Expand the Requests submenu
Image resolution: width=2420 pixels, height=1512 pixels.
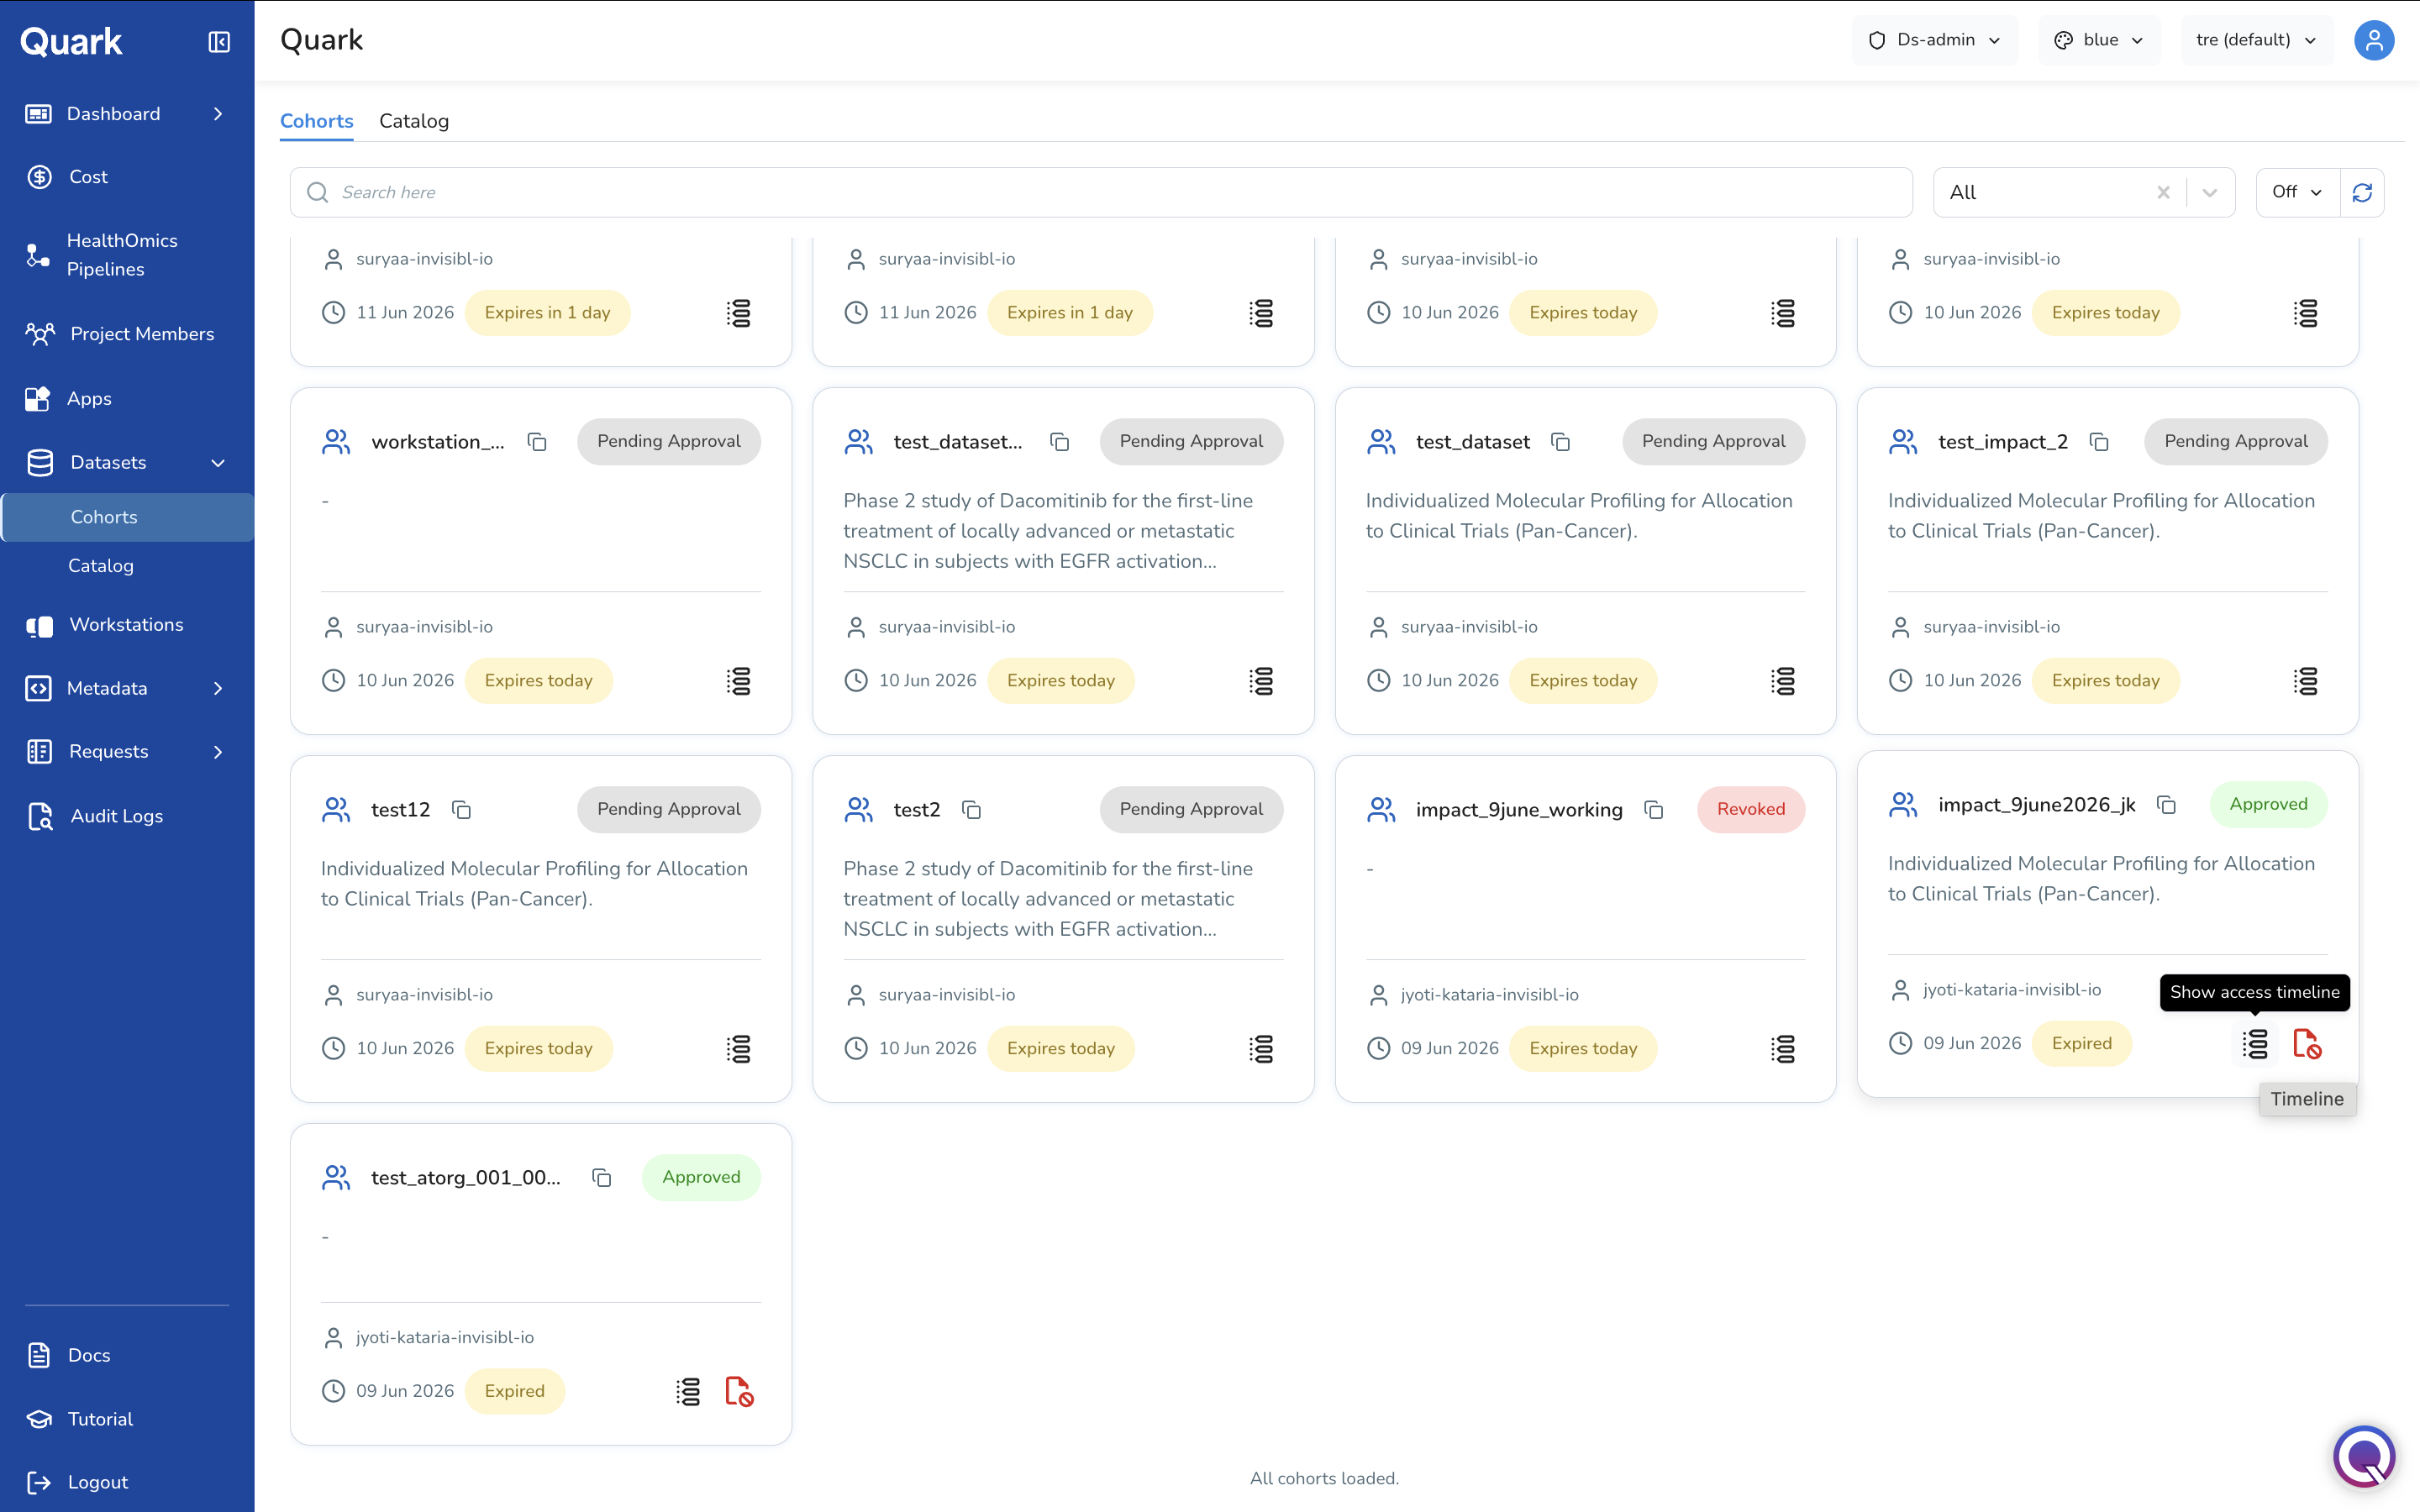point(218,752)
